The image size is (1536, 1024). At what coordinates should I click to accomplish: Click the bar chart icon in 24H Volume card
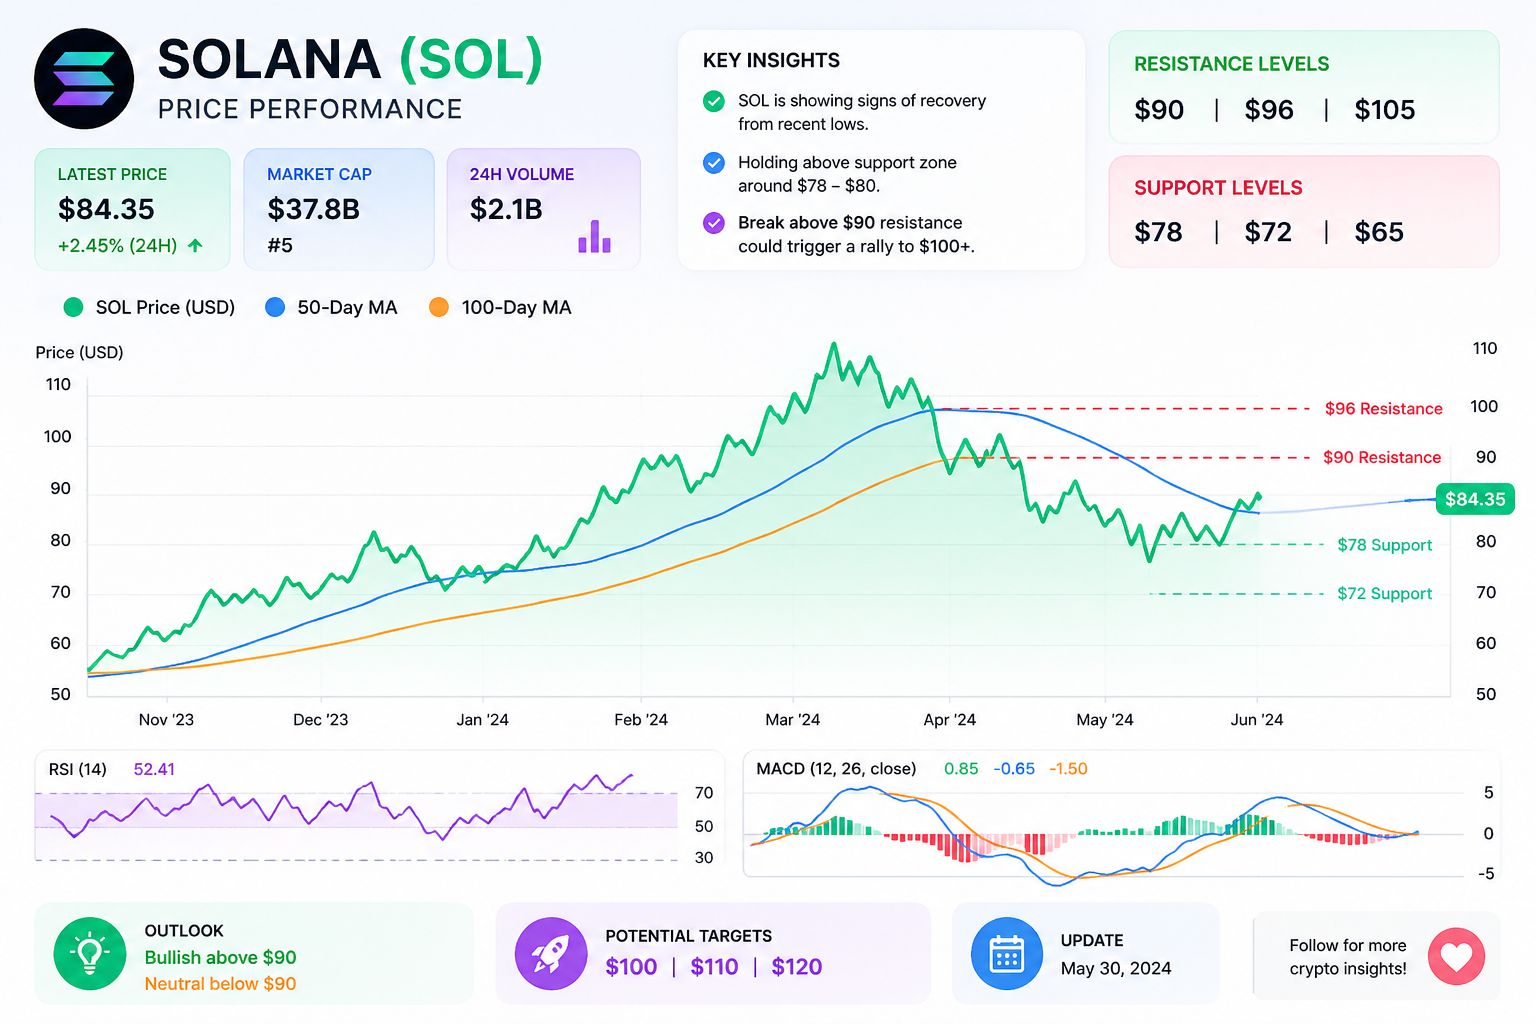[594, 236]
